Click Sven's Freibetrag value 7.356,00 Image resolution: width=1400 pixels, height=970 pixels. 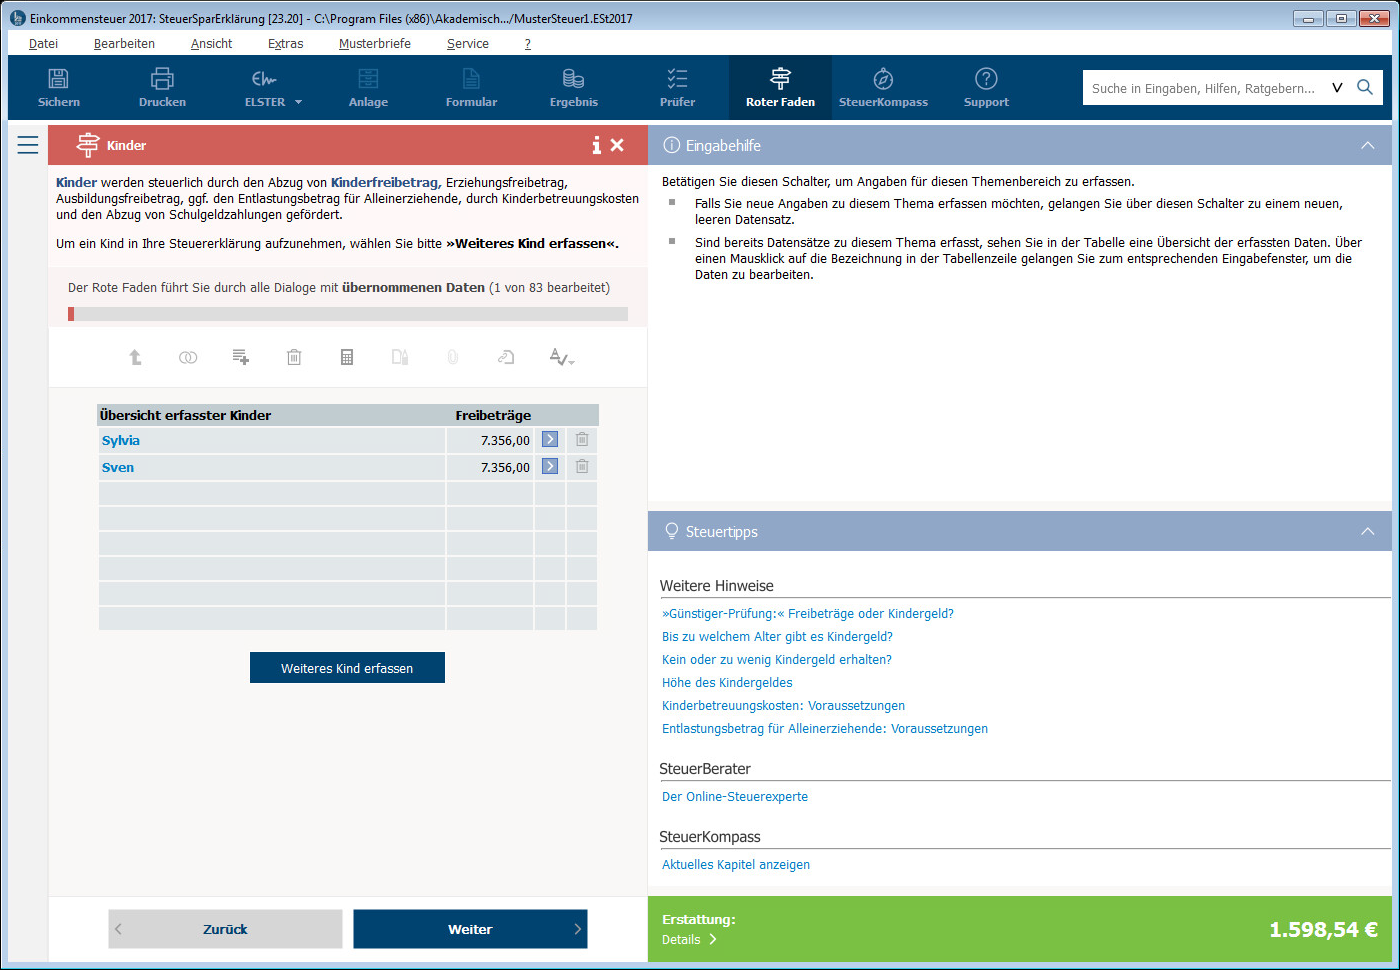click(505, 468)
